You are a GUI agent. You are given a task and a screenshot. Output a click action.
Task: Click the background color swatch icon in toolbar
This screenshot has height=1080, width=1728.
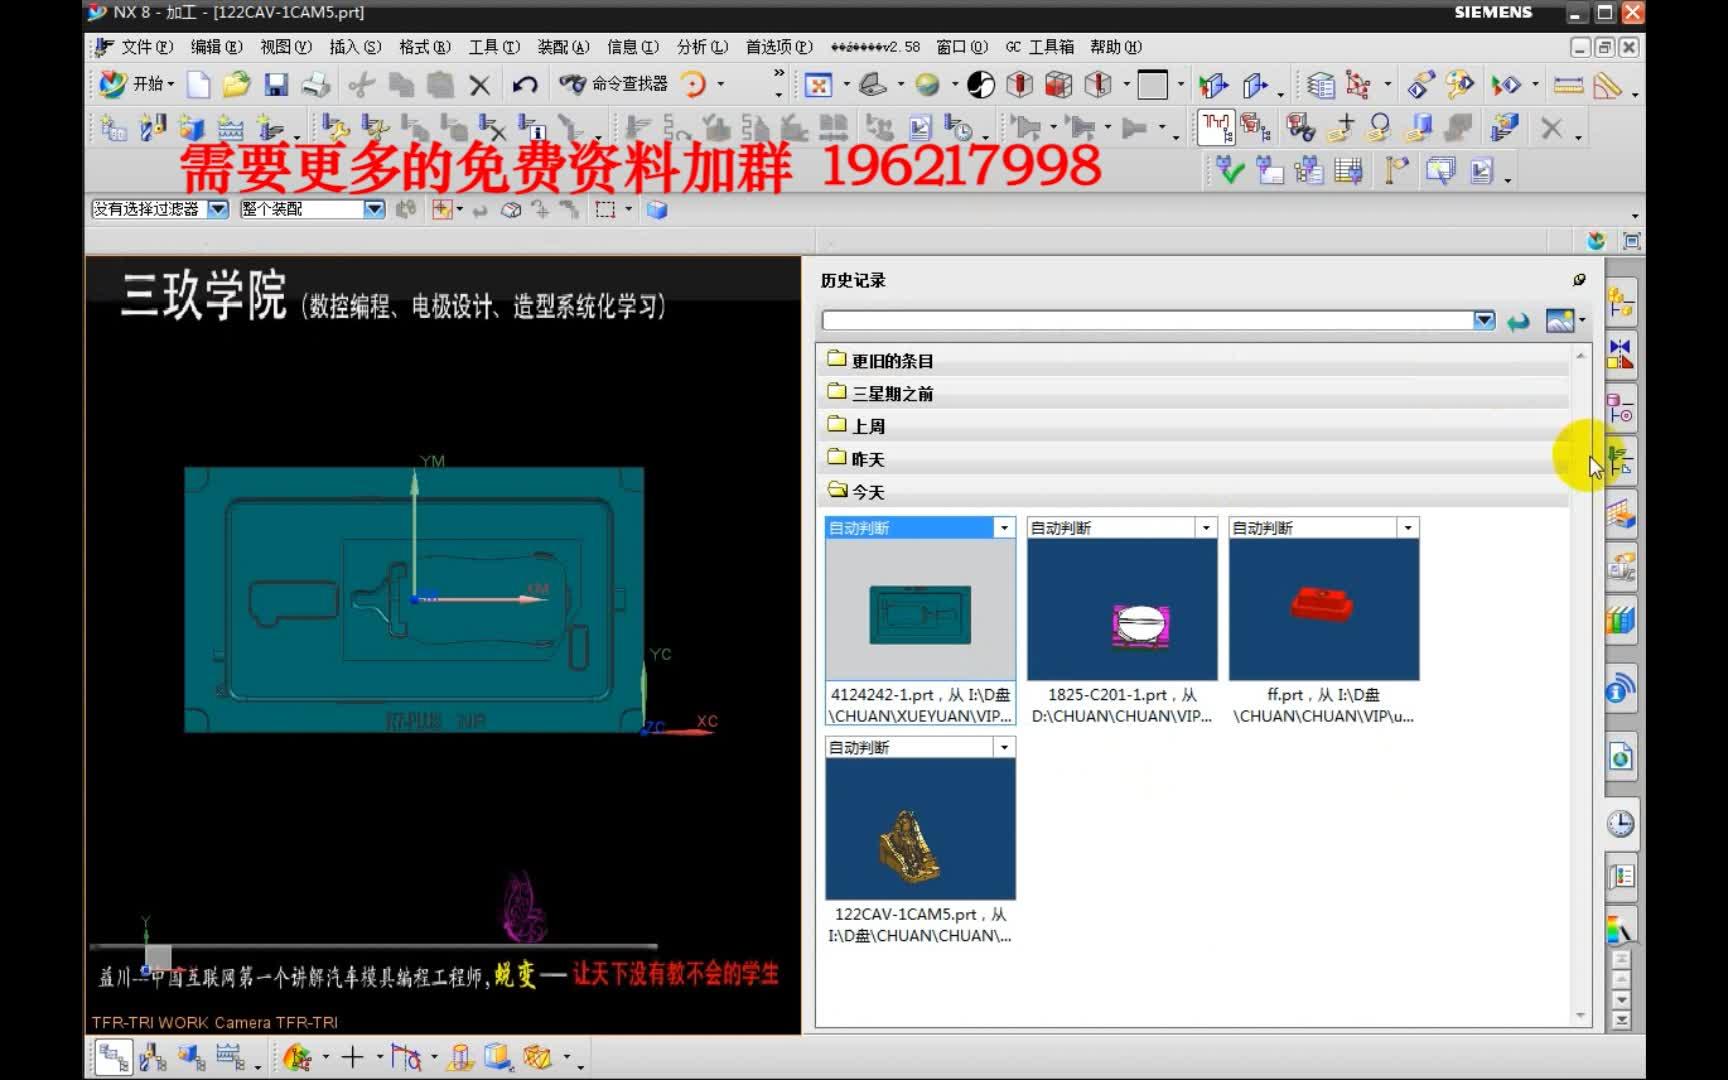tap(1153, 85)
